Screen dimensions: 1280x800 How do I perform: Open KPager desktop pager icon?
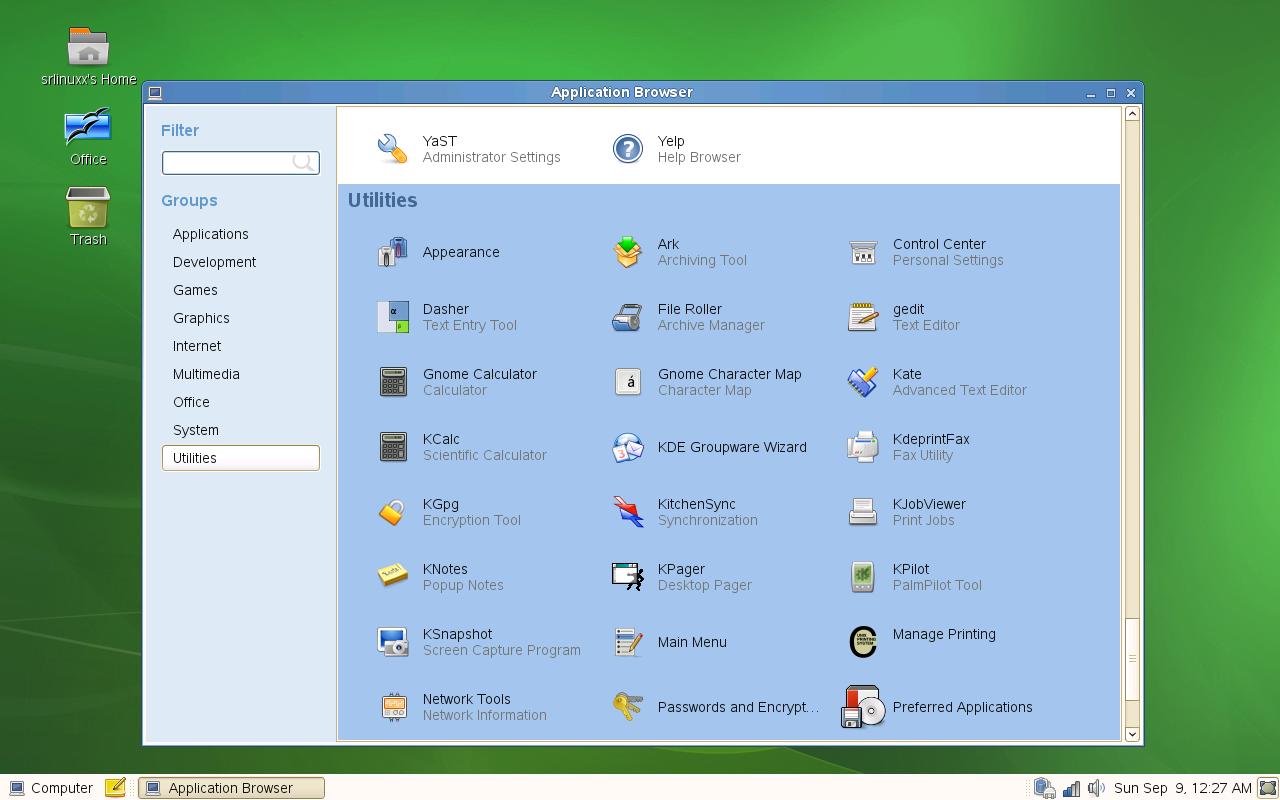click(x=627, y=577)
